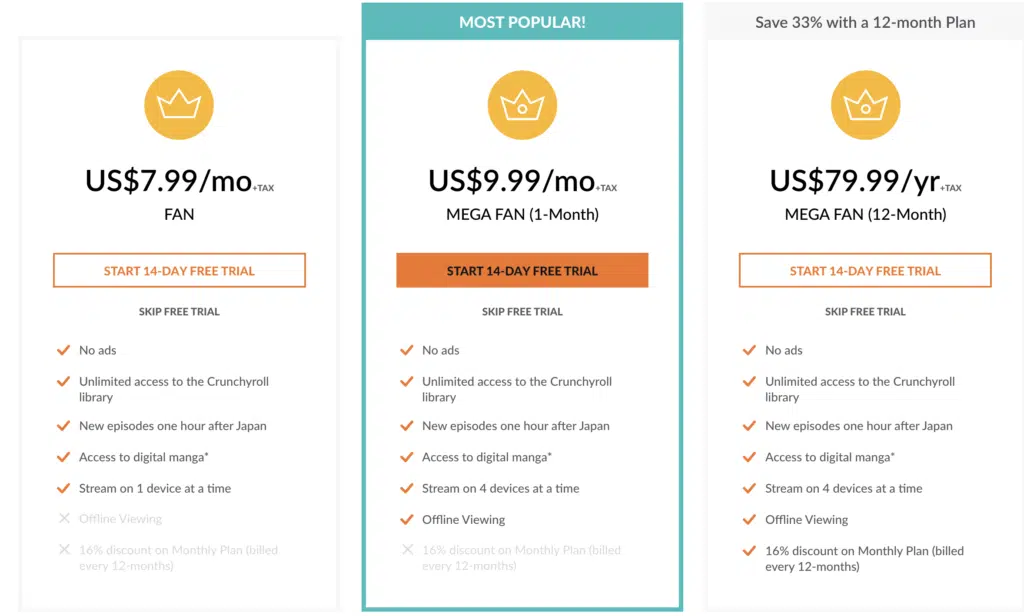1024x616 pixels.
Task: Click the Offline Viewing checkmark in the 1-Month plan
Action: click(x=407, y=519)
